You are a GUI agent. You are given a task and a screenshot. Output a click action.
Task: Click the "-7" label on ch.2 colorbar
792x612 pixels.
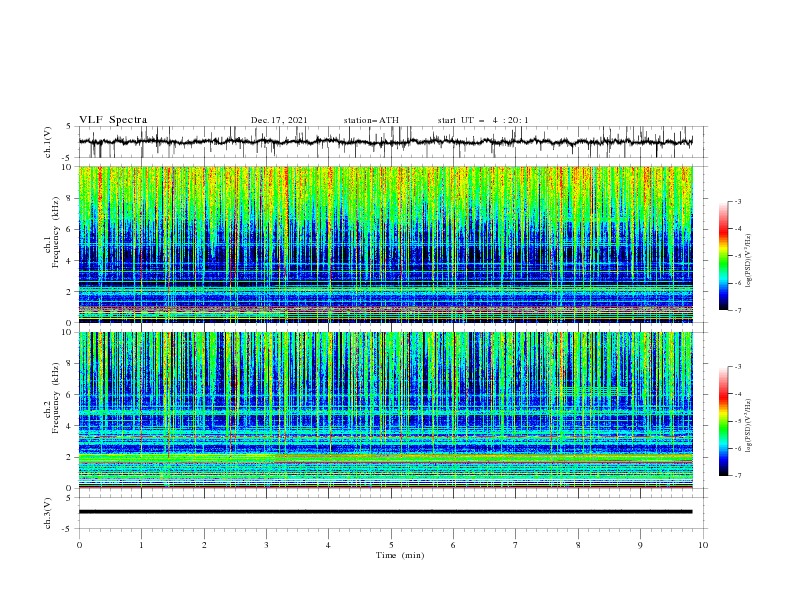[738, 475]
